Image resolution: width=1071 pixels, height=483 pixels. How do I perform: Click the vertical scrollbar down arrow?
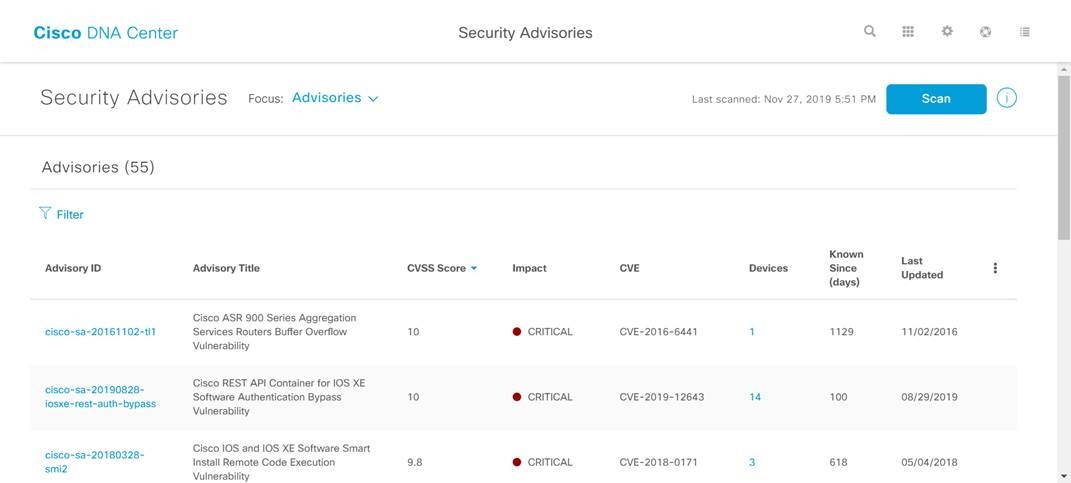(x=1063, y=476)
